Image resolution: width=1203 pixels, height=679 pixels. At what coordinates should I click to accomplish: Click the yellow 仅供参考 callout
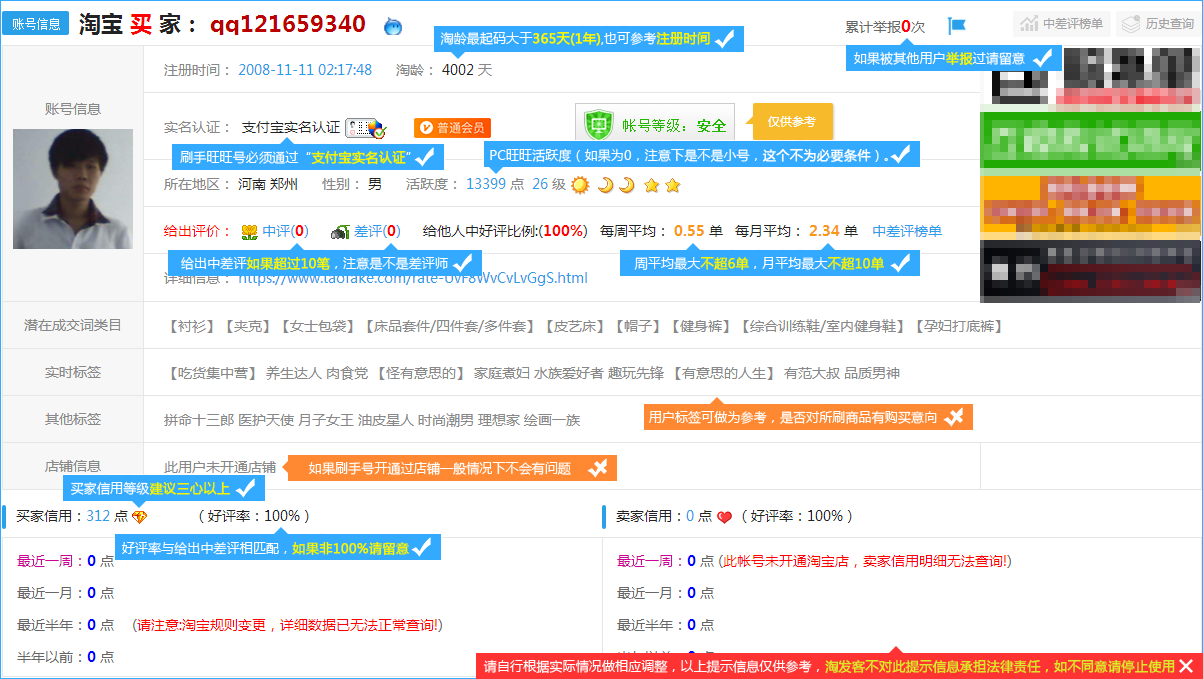tap(792, 122)
